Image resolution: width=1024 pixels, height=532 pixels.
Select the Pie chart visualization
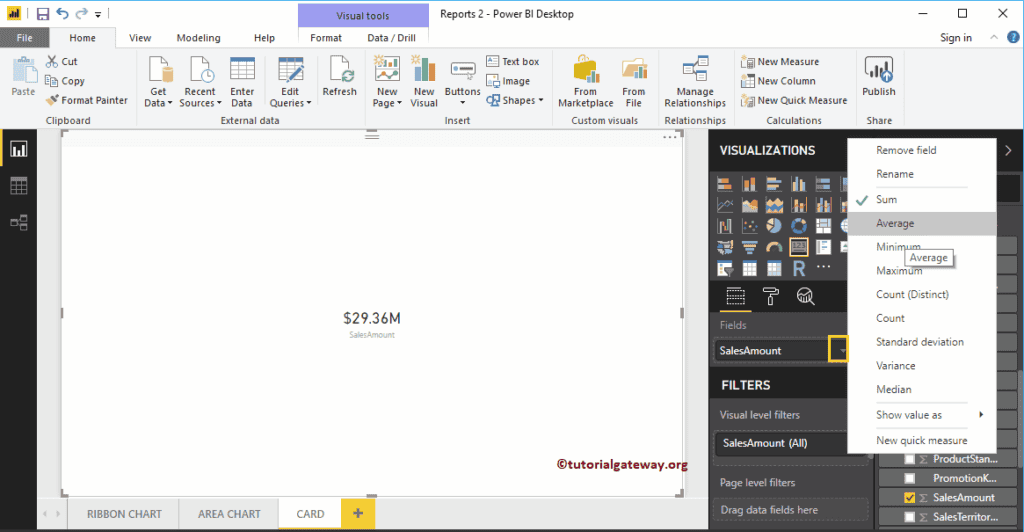[x=774, y=227]
